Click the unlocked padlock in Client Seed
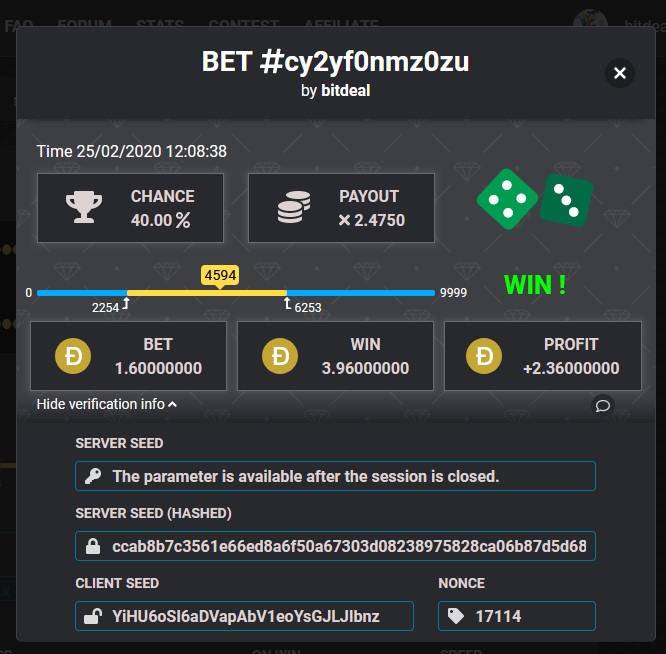 tap(93, 616)
